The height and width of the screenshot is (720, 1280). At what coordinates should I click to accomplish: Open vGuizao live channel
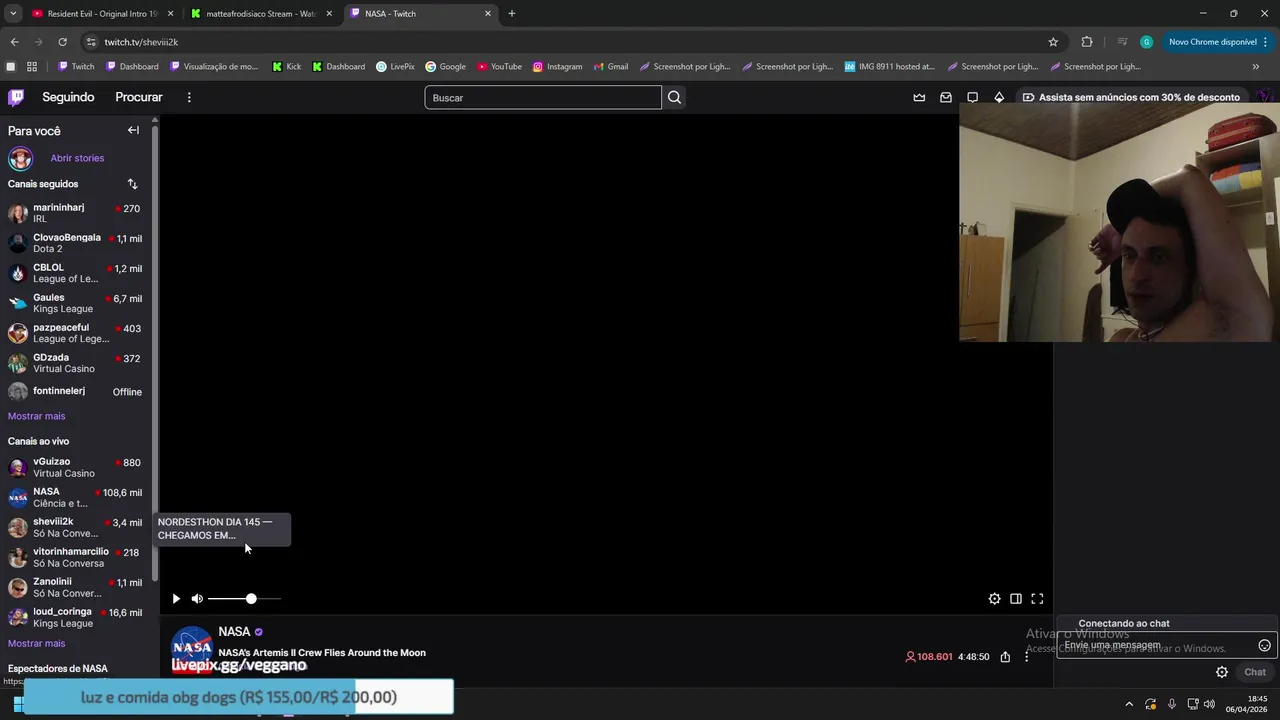point(76,467)
